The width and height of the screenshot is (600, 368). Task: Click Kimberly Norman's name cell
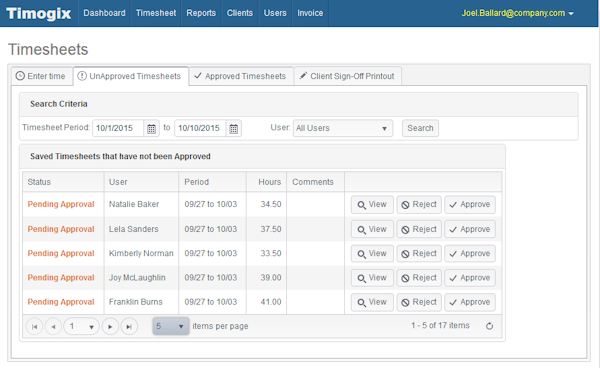coord(141,253)
